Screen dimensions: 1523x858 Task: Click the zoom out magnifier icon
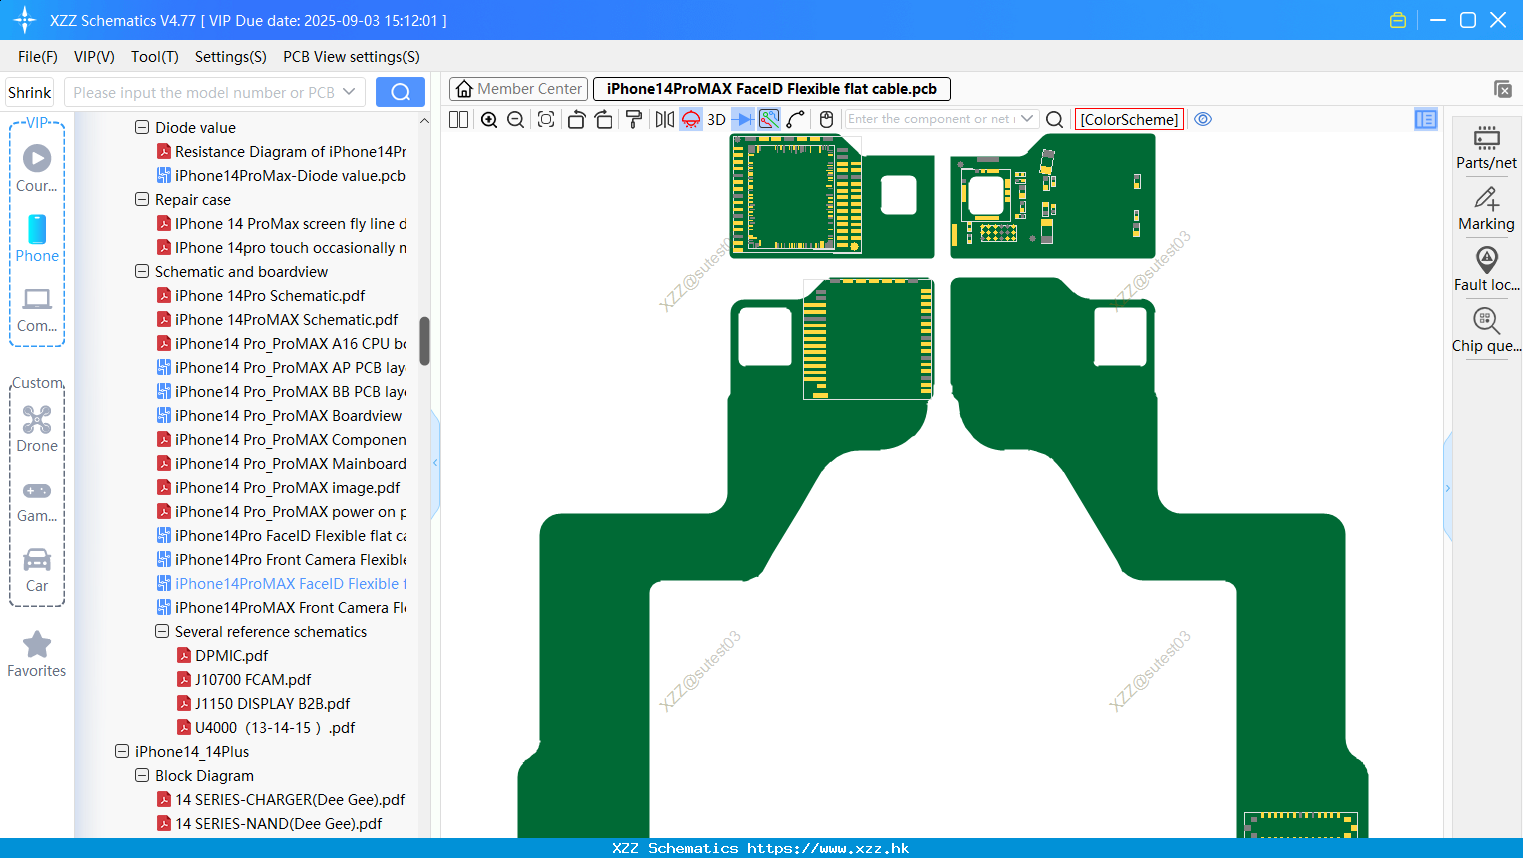point(515,119)
